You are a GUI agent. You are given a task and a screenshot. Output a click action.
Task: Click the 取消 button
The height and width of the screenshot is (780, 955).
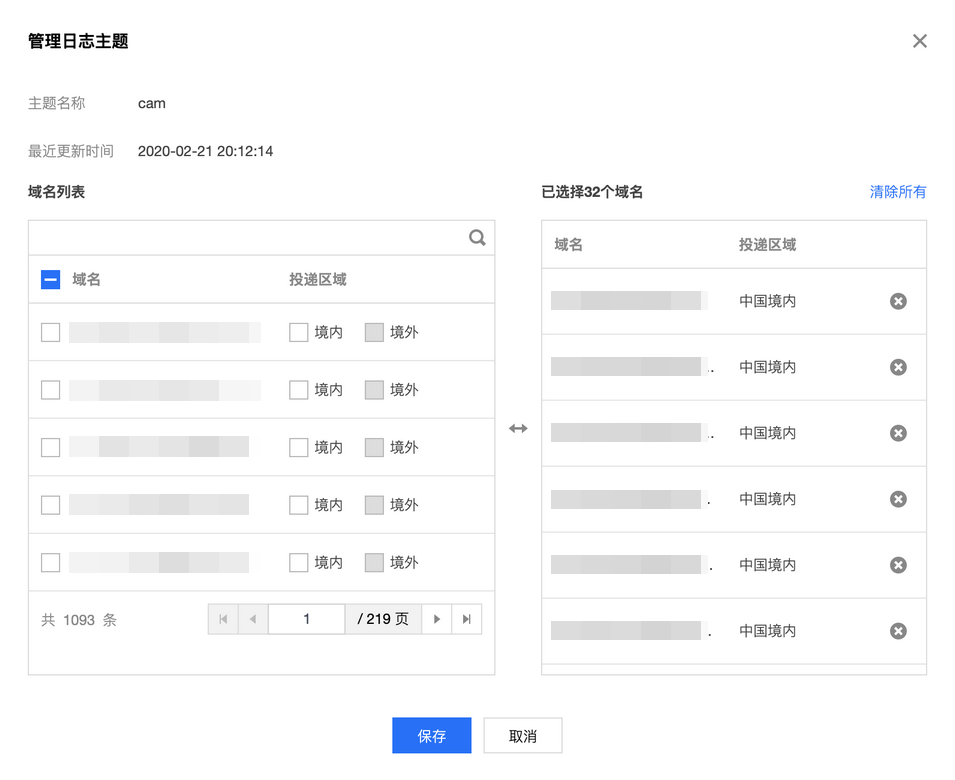point(522,736)
